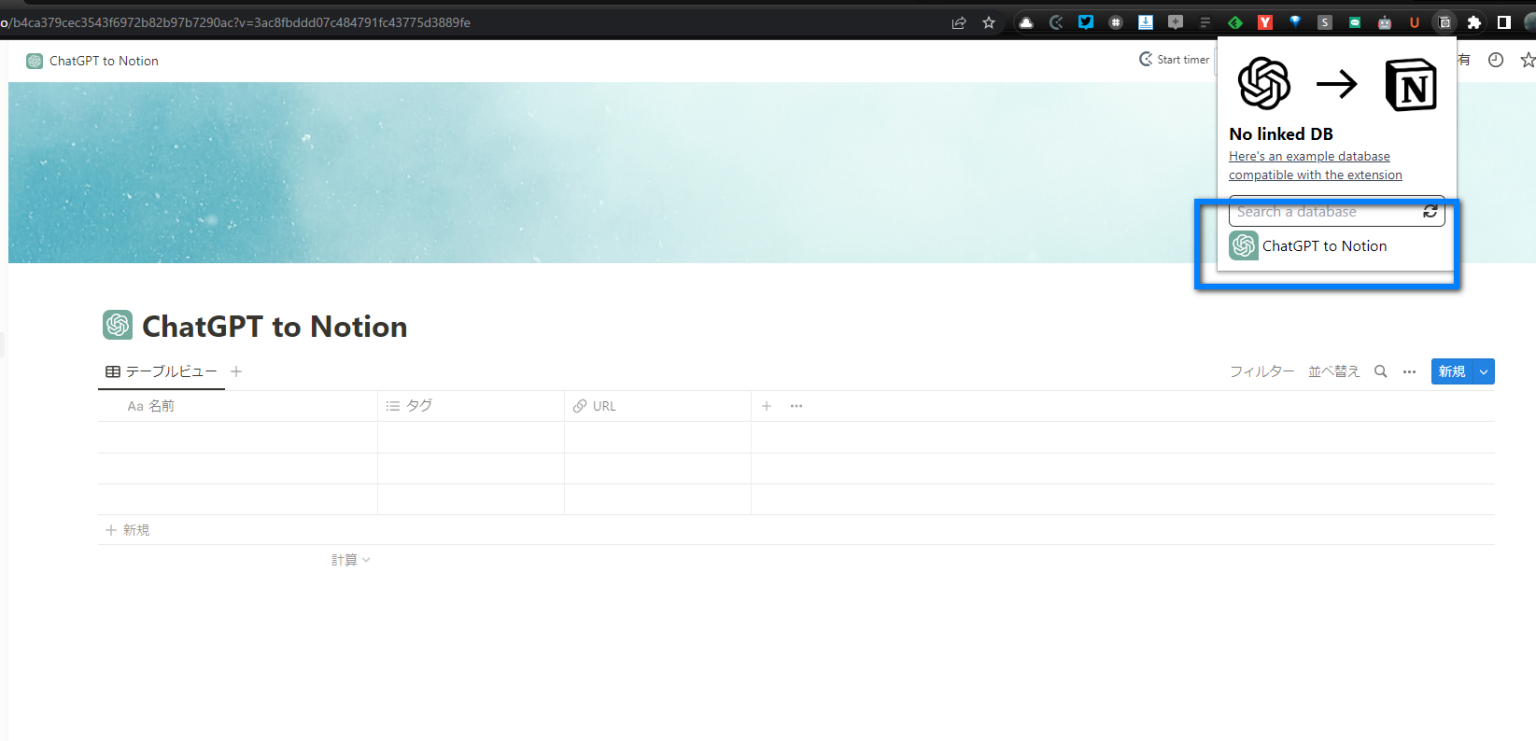Expand the 計算 calculation dropdown
1536x741 pixels.
(351, 560)
